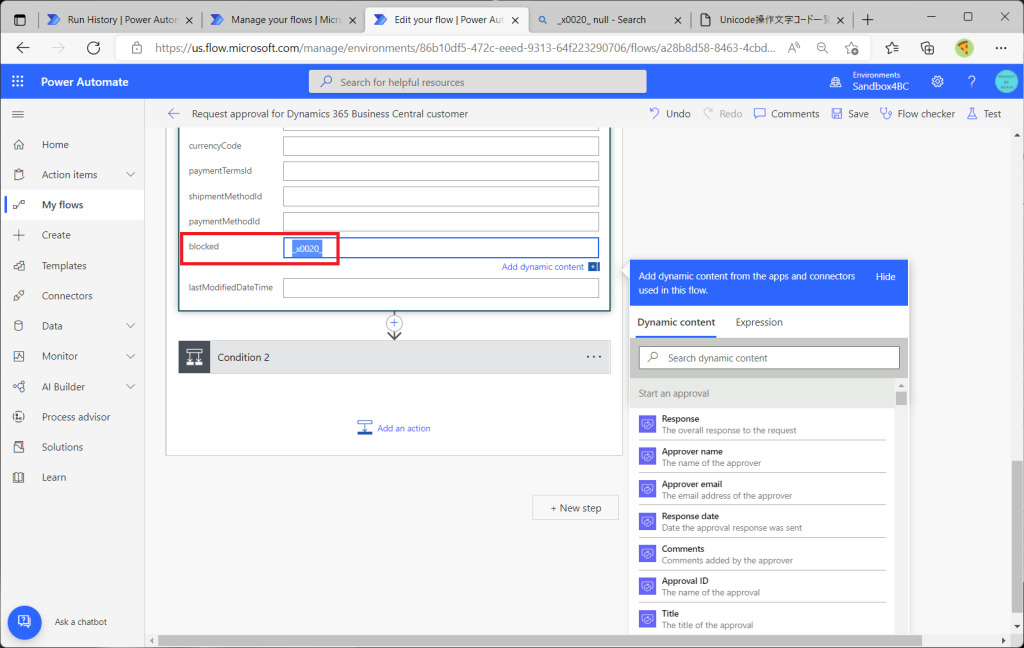Viewport: 1024px width, 648px height.
Task: Add page to favorites star icon
Action: point(851,48)
